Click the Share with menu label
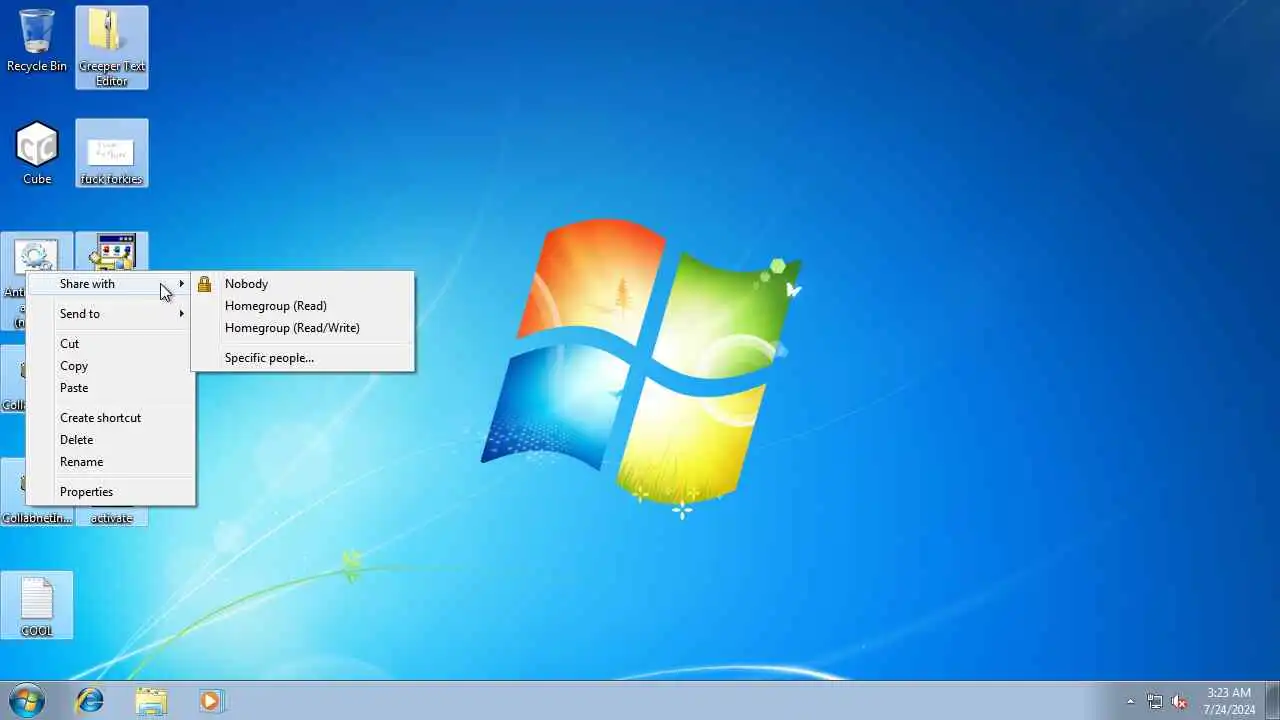 coord(87,284)
